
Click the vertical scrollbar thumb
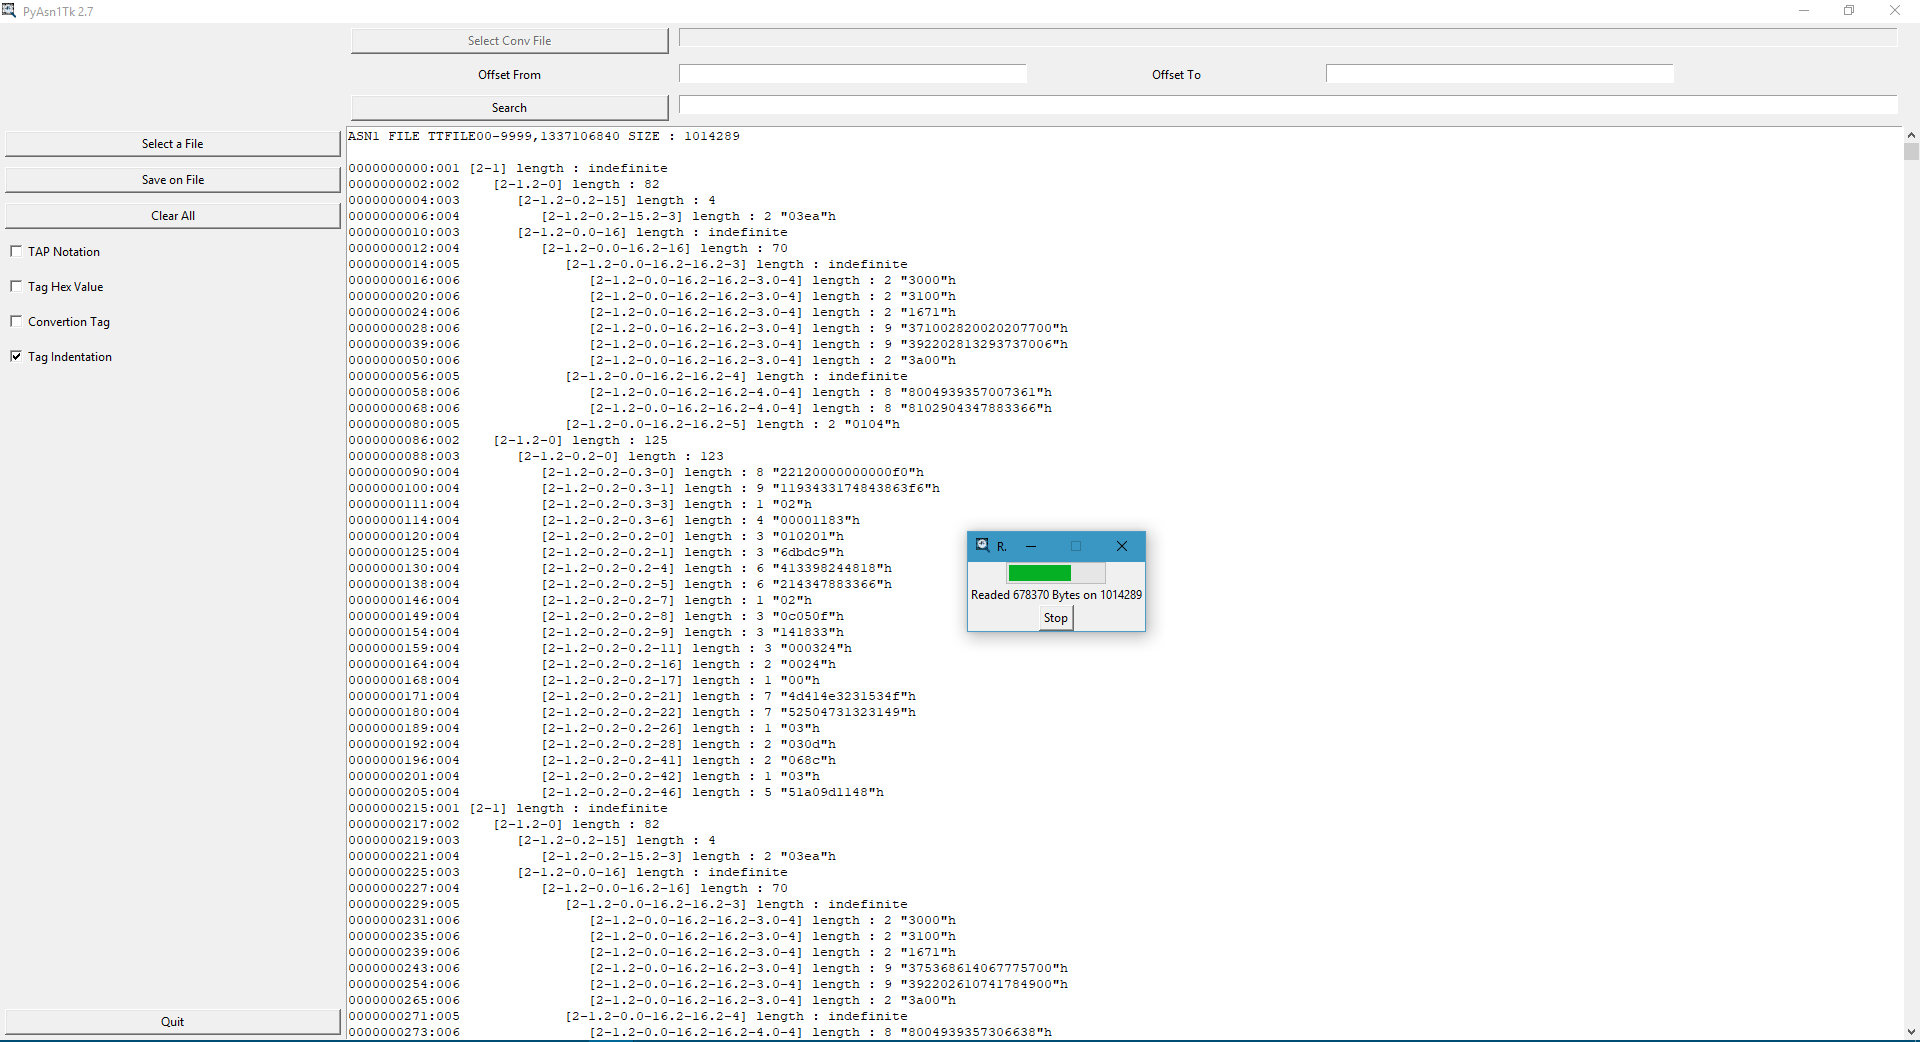pos(1911,152)
